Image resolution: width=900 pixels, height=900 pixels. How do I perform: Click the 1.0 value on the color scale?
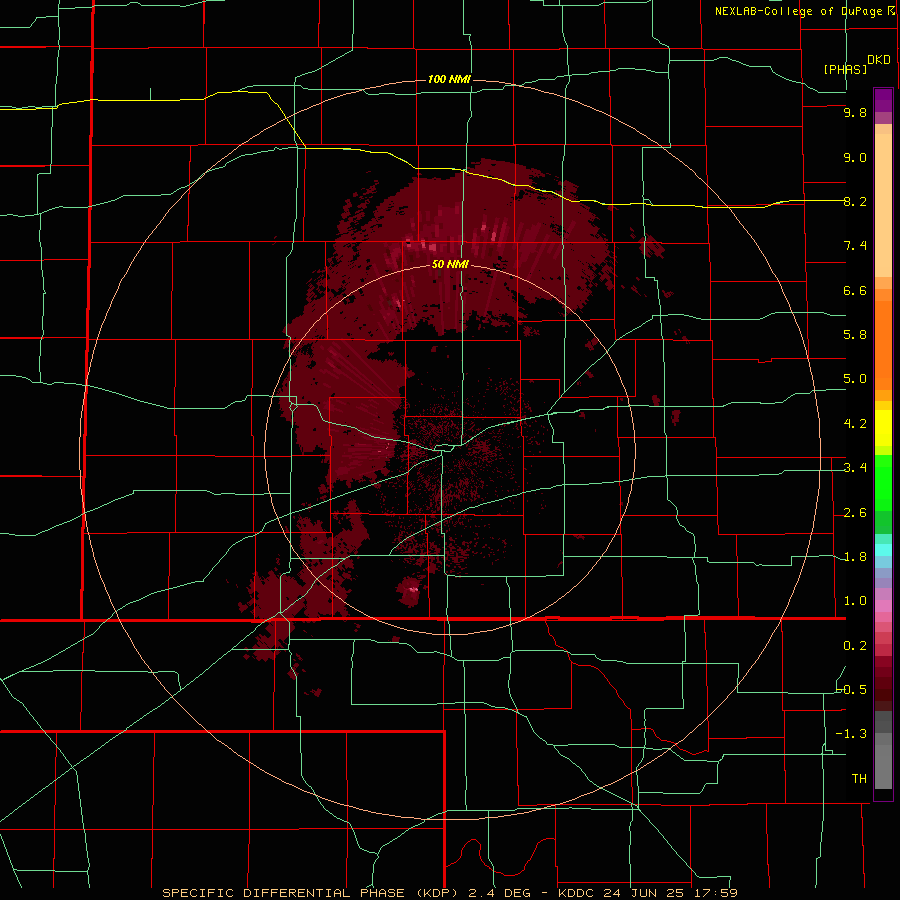pyautogui.click(x=855, y=600)
